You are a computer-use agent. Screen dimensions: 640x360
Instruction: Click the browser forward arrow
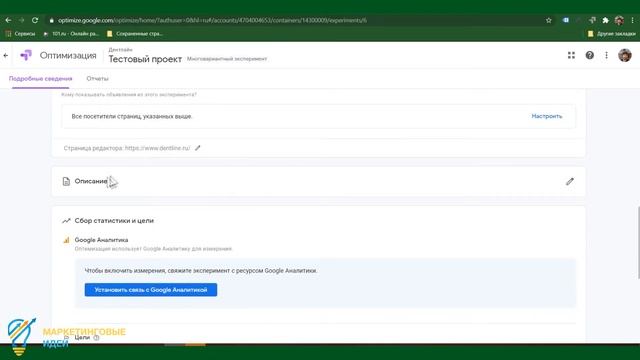pos(22,20)
